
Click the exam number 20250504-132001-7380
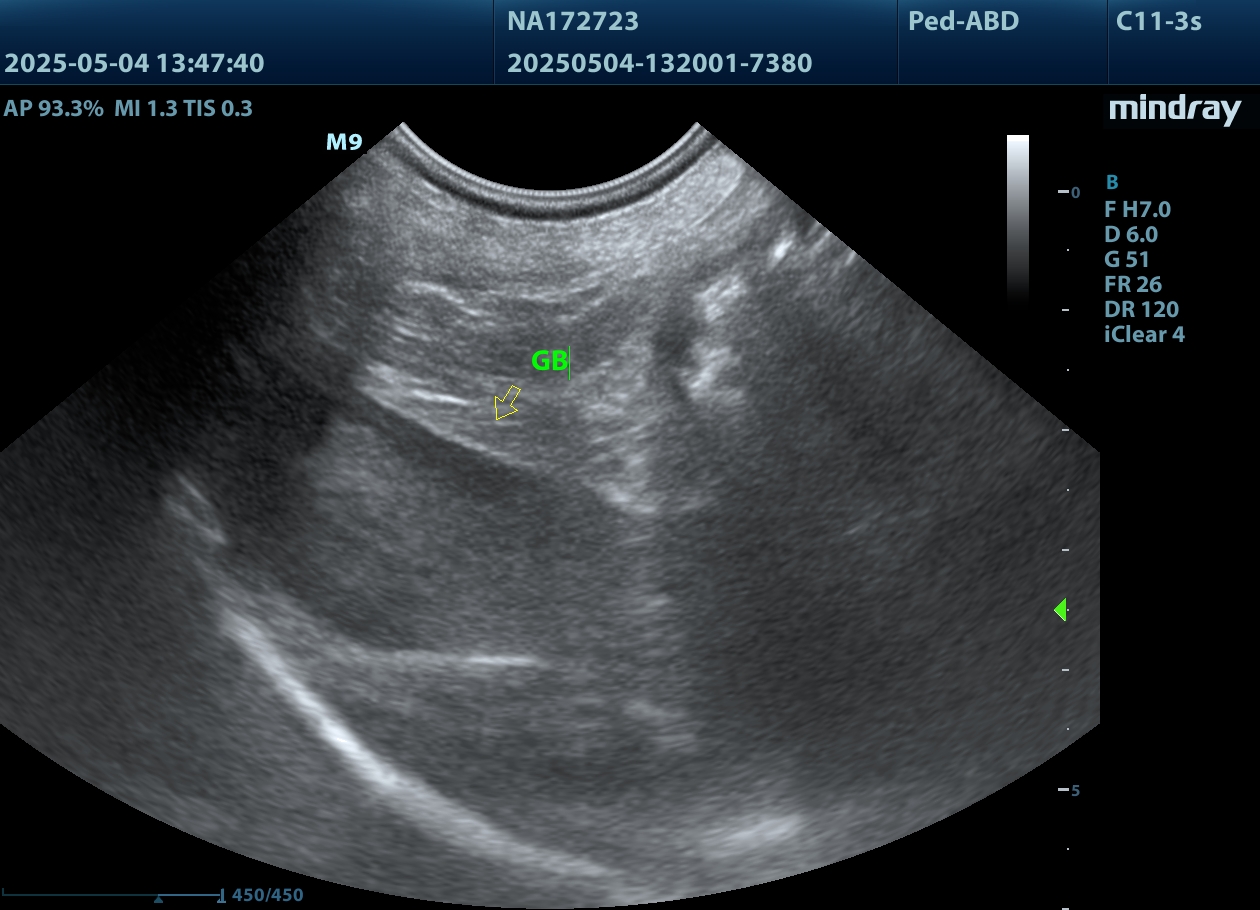659,64
